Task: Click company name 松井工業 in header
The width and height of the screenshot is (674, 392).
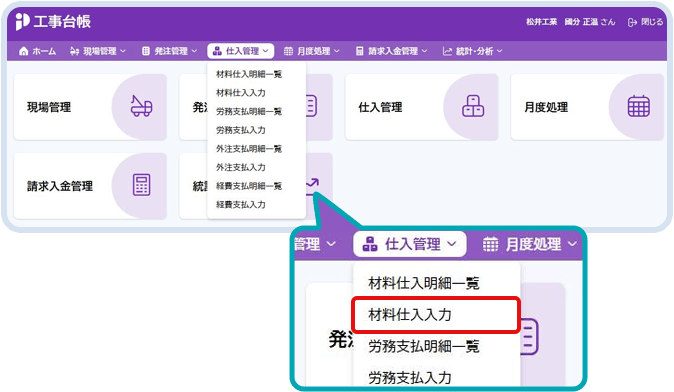Action: pyautogui.click(x=542, y=22)
